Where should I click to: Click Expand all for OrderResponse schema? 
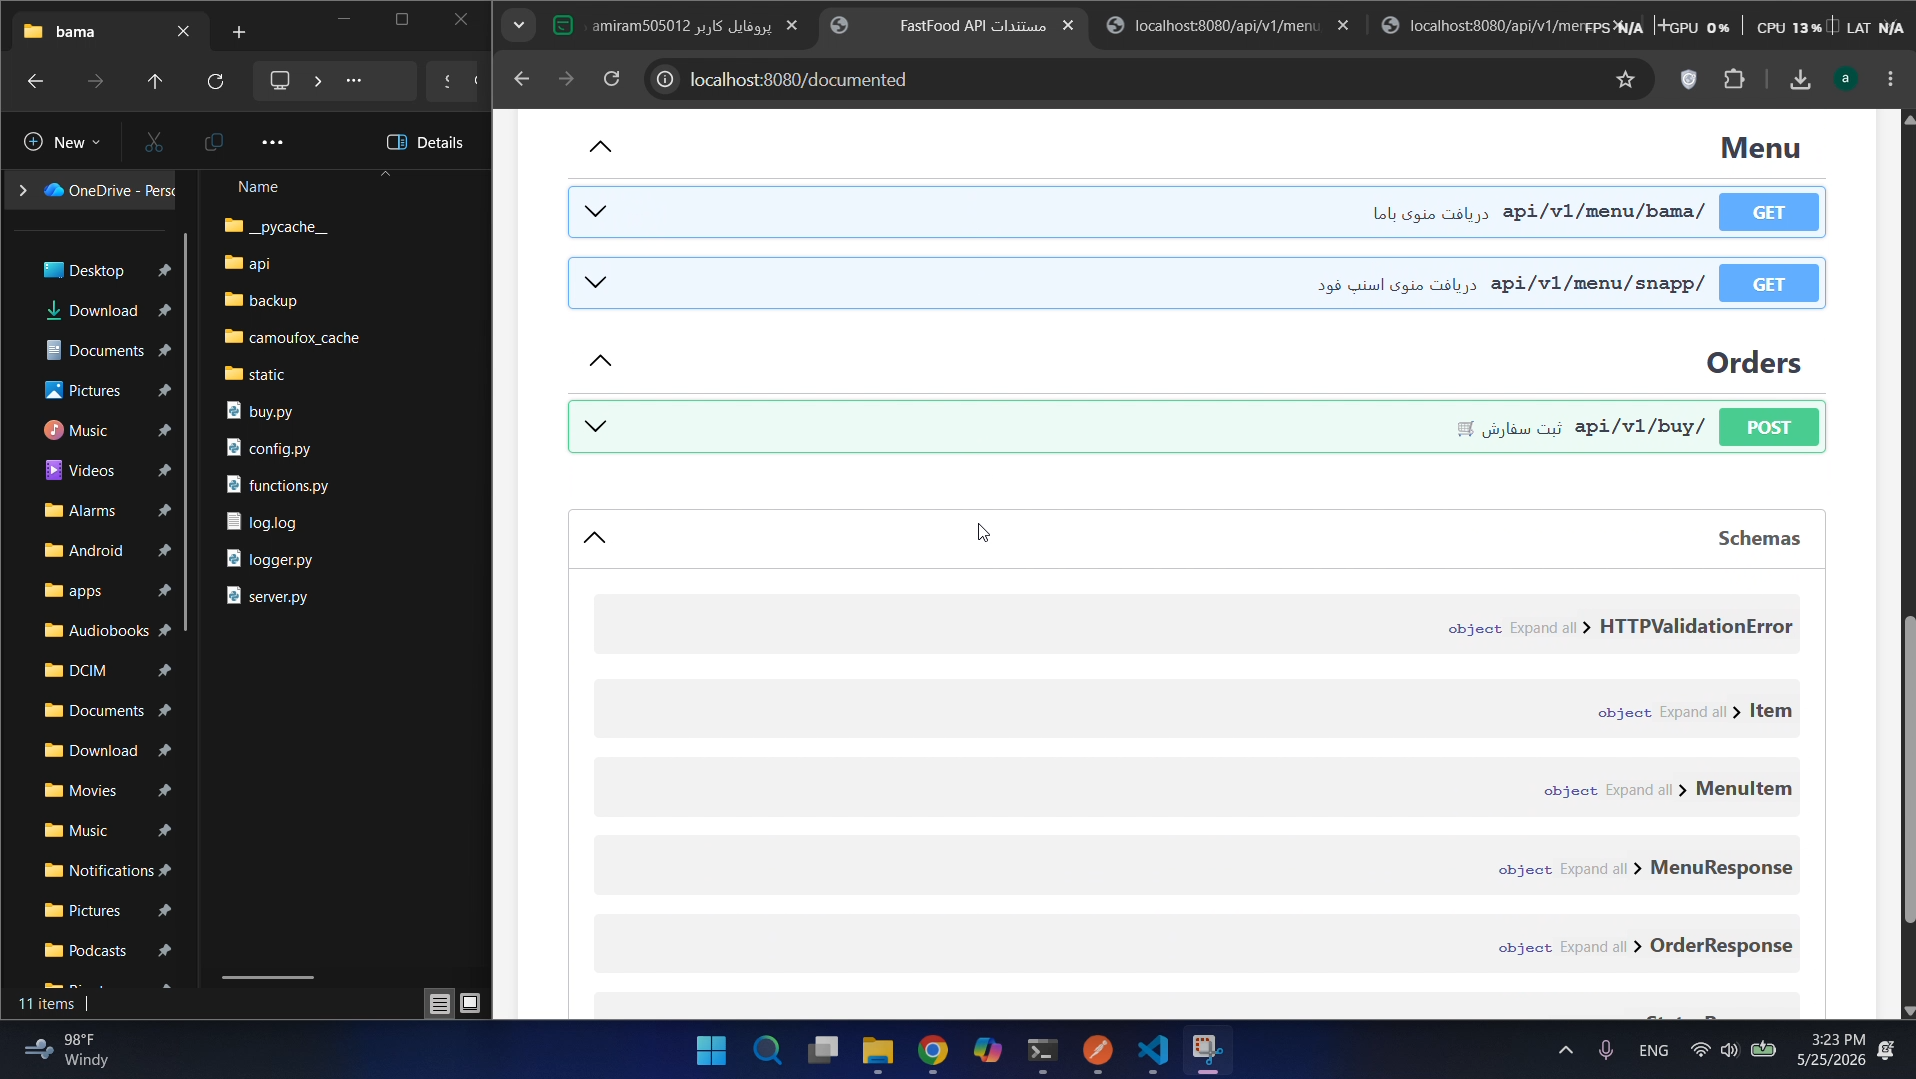click(1593, 947)
